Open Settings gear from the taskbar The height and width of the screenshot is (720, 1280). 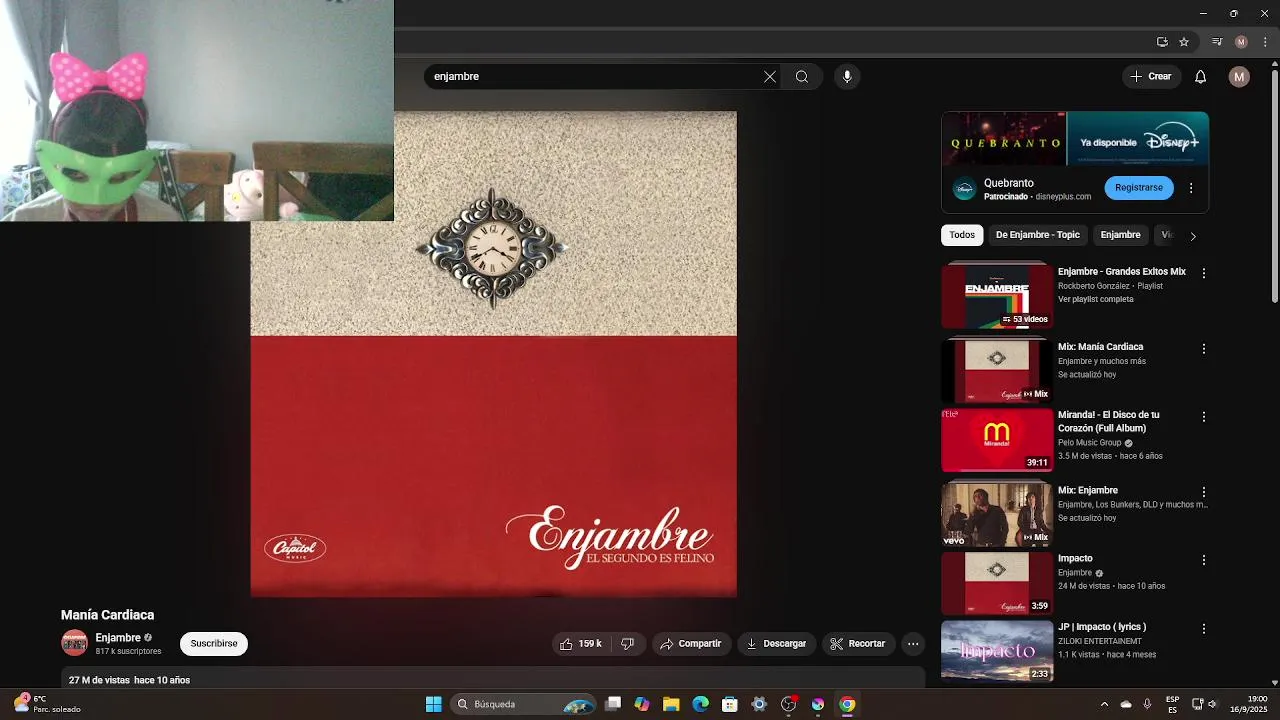(759, 704)
